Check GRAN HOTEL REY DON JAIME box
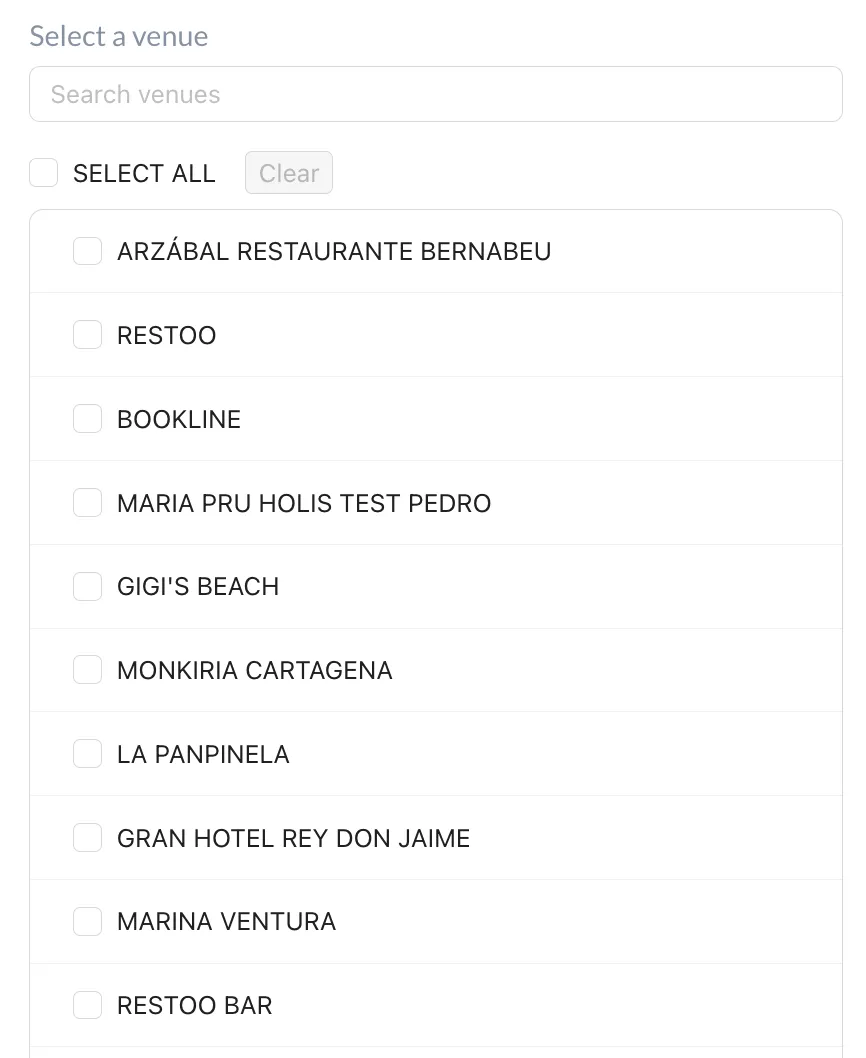The width and height of the screenshot is (866, 1058). (x=87, y=837)
